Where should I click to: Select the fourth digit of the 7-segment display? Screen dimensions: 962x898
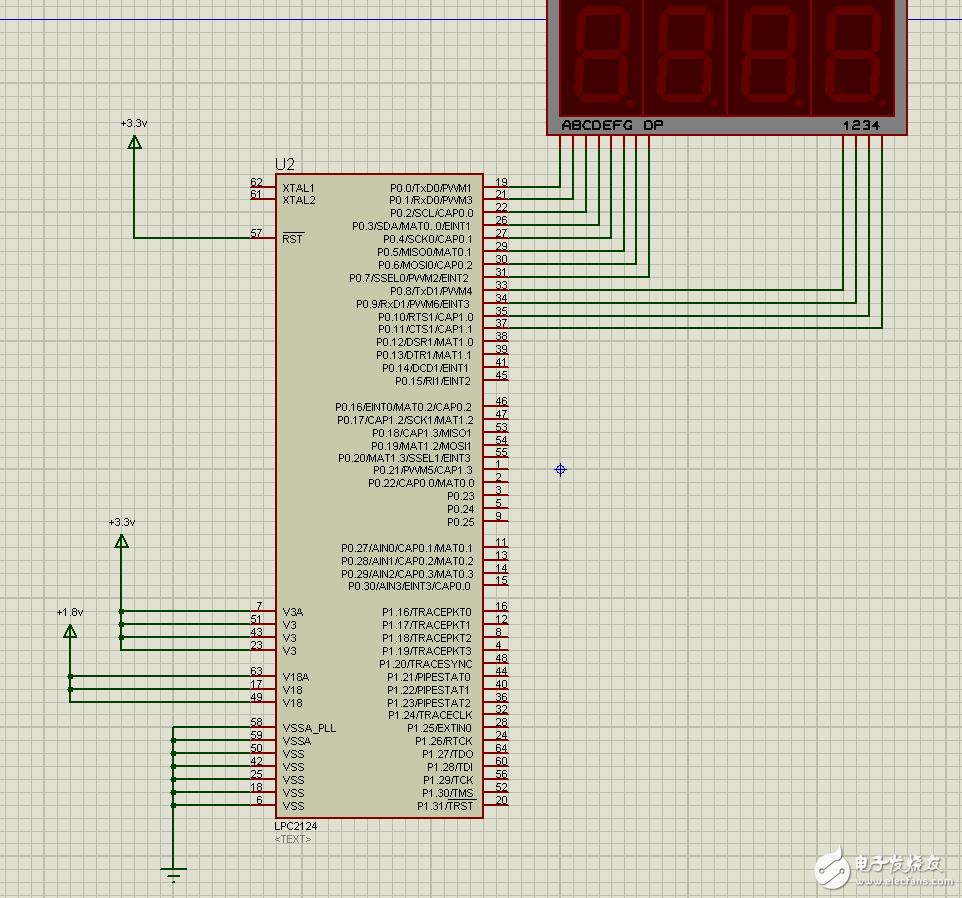(853, 56)
